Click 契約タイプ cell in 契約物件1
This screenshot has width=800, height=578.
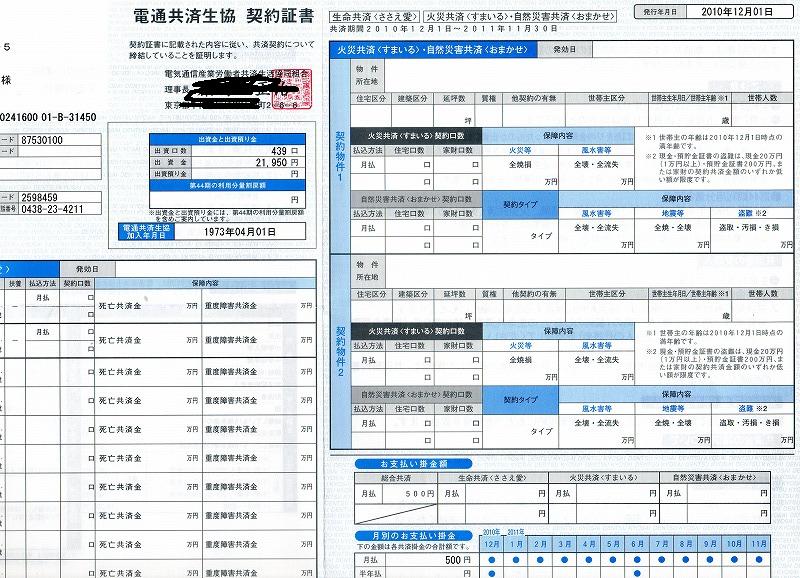(520, 205)
